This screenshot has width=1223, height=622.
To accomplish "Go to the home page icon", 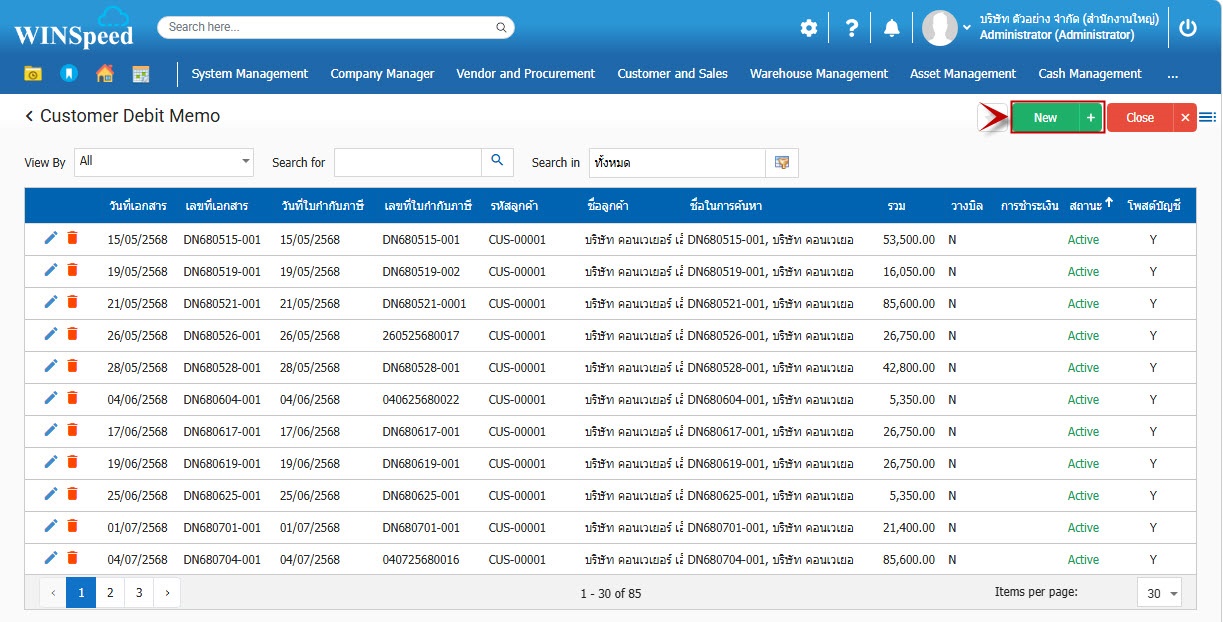I will tap(104, 74).
